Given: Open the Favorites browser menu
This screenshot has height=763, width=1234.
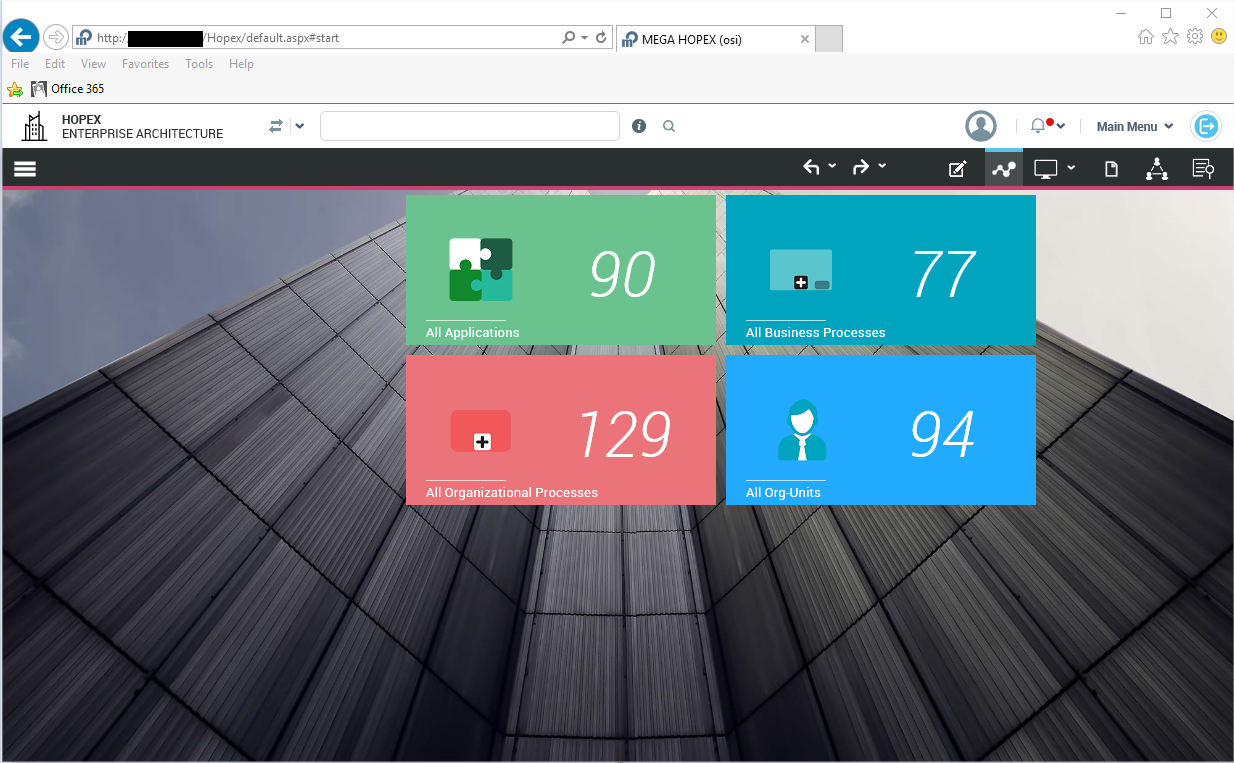Looking at the screenshot, I should point(145,64).
